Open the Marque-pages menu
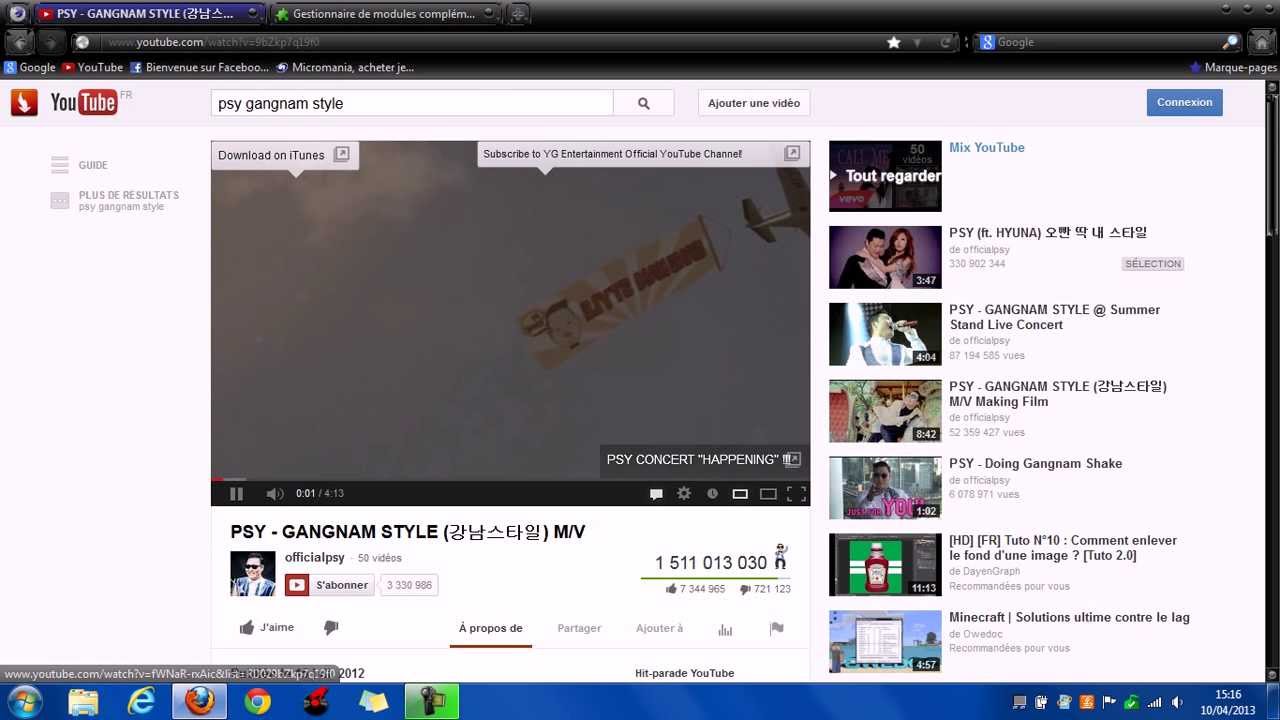1280x720 pixels. coord(1232,67)
